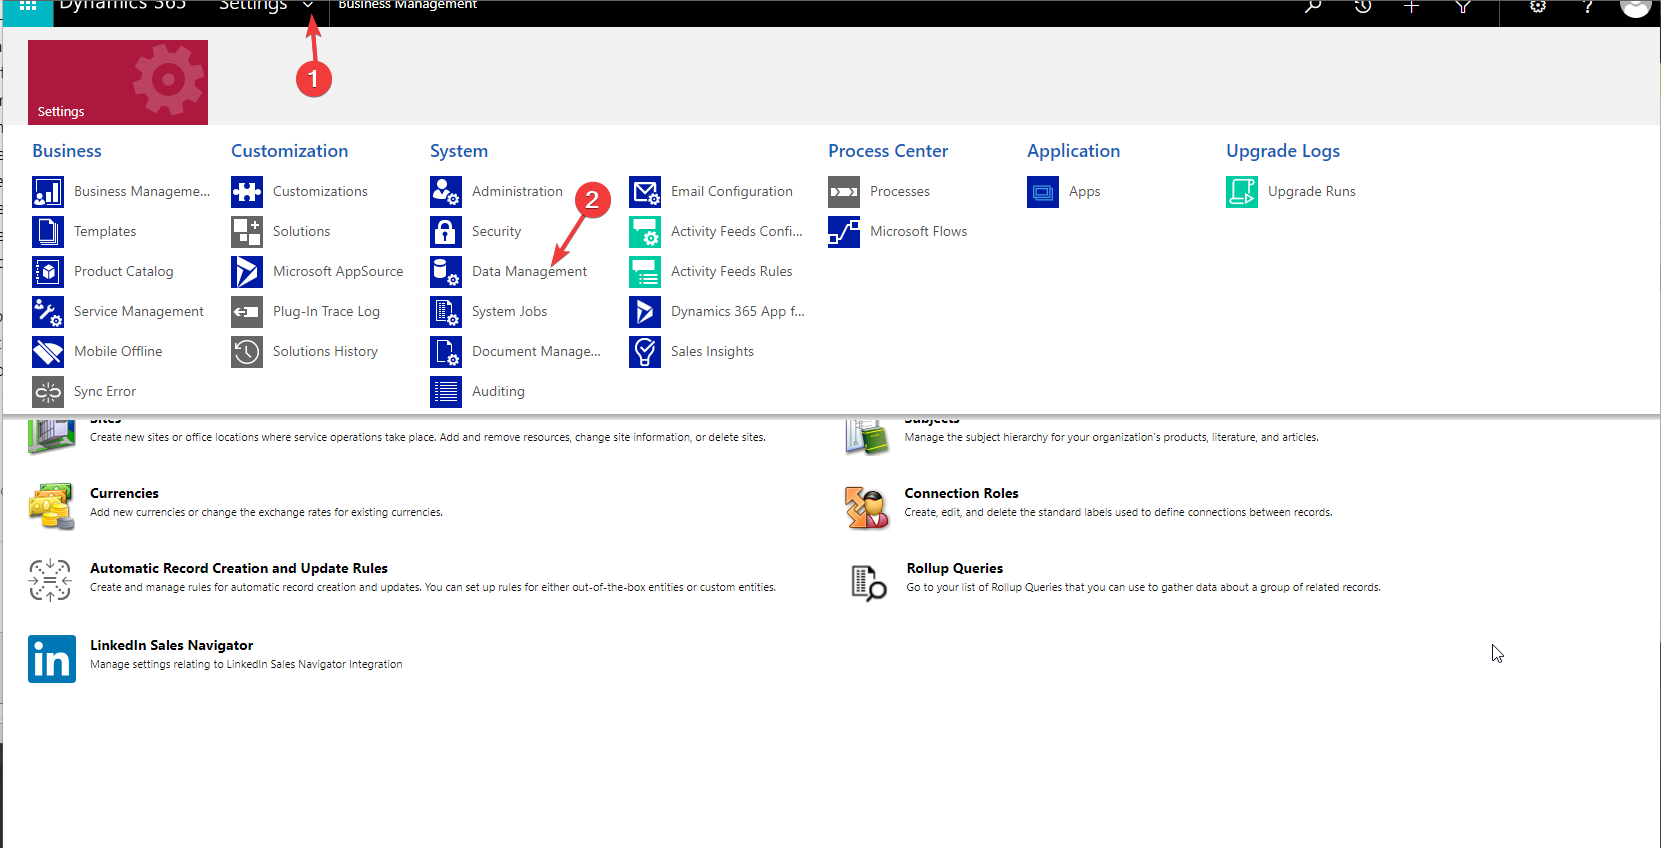Open Email Configuration icon
Screen dimensions: 1661x848
(x=645, y=191)
